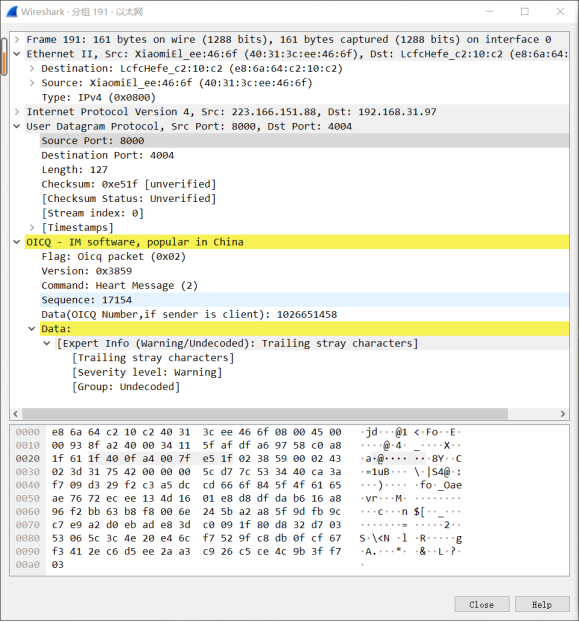This screenshot has width=579, height=622.
Task: Select Severity level: Warning row
Action: (320, 372)
